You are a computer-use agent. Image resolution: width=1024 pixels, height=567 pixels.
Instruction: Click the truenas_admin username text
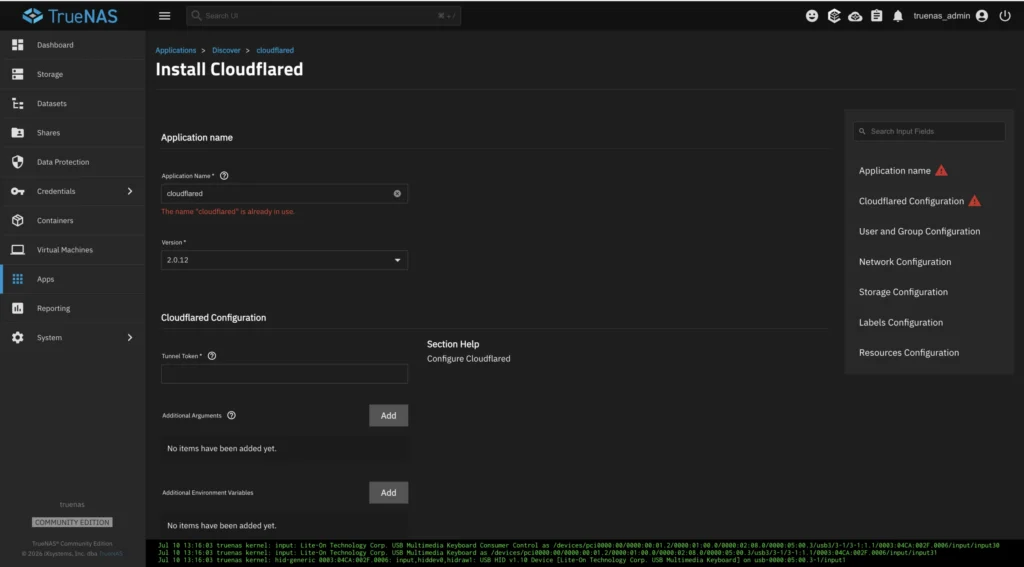coord(942,16)
